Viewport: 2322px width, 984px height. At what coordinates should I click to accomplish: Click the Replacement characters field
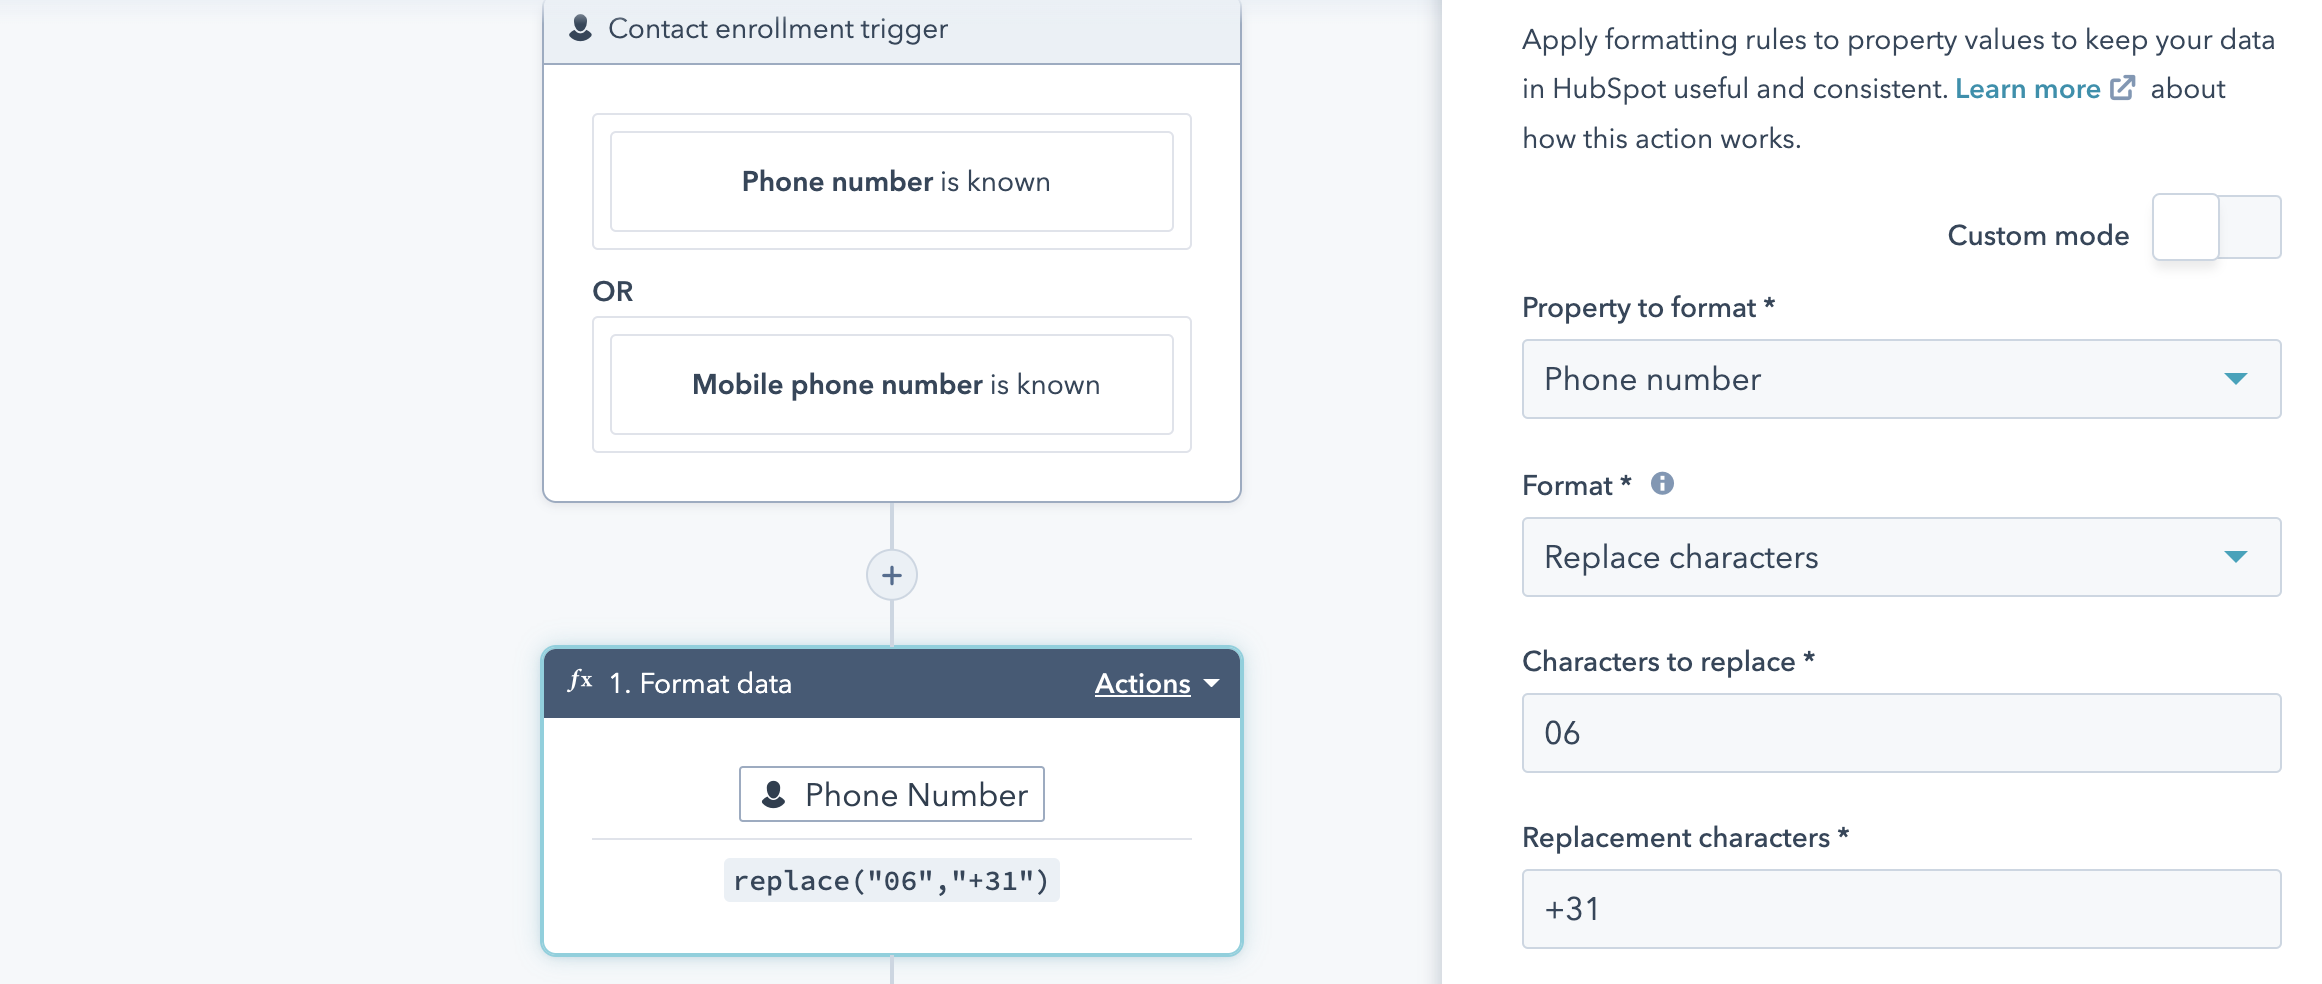pyautogui.click(x=1901, y=909)
